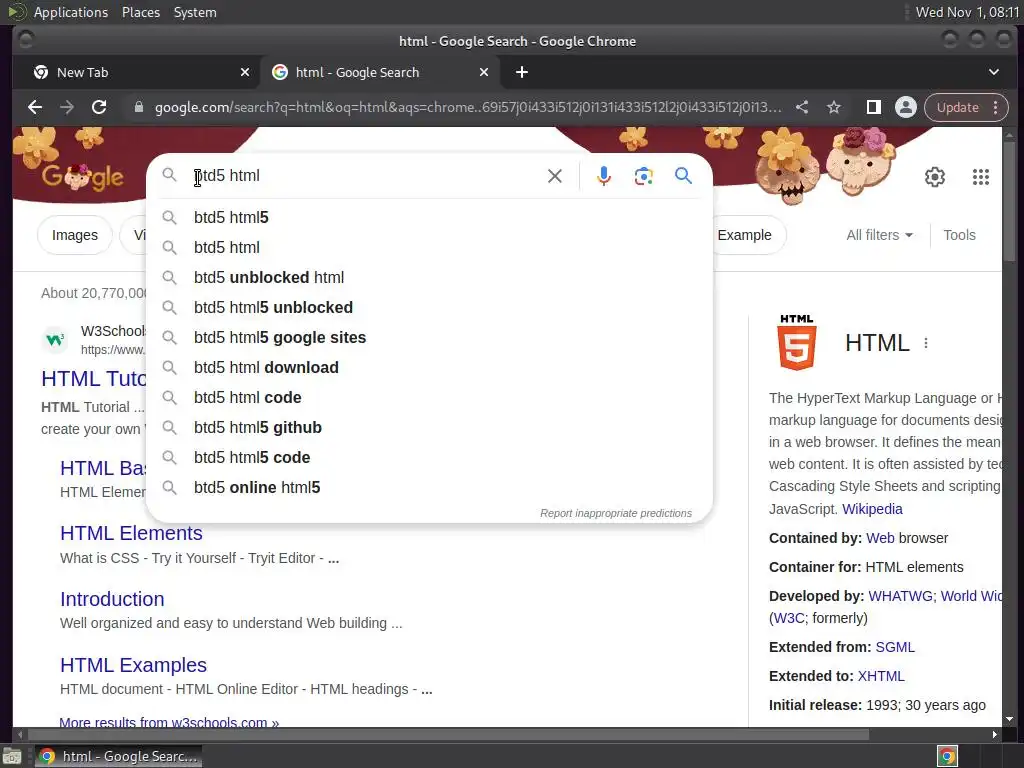Click the W3Schools favicon in first result
This screenshot has height=768, width=1024.
[x=56, y=340]
